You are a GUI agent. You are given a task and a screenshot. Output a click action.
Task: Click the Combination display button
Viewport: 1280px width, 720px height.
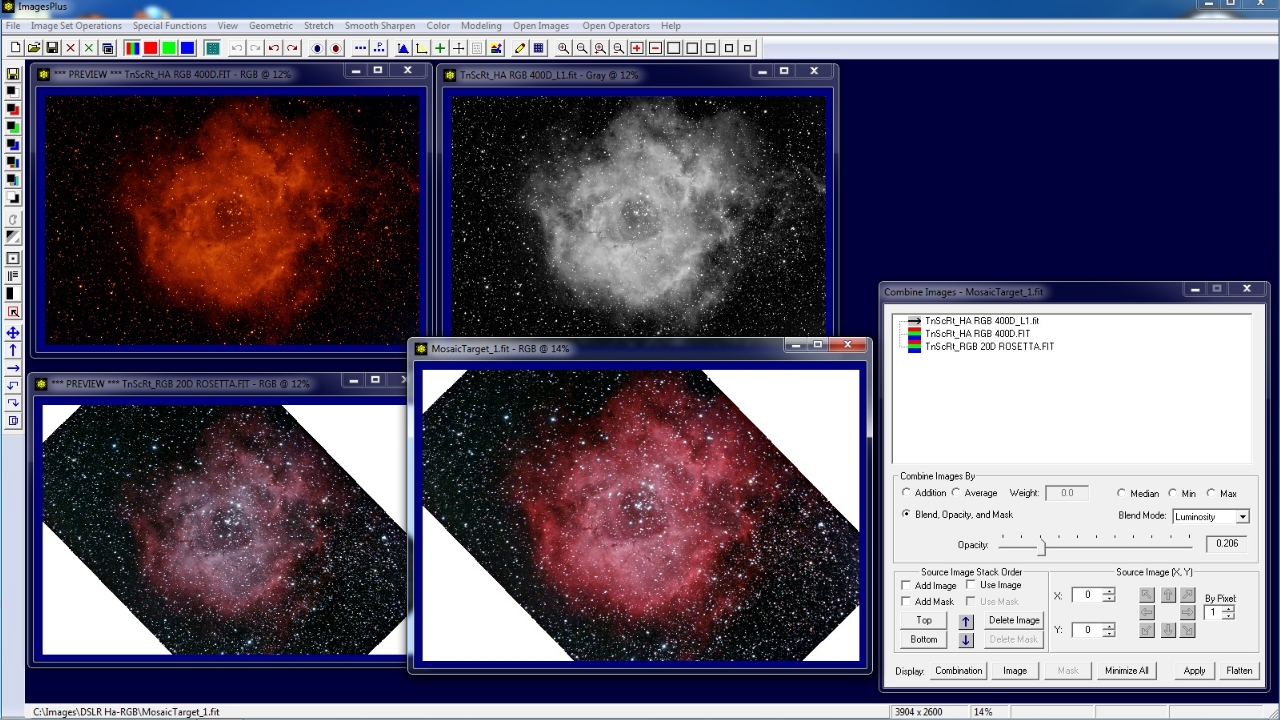tap(958, 671)
